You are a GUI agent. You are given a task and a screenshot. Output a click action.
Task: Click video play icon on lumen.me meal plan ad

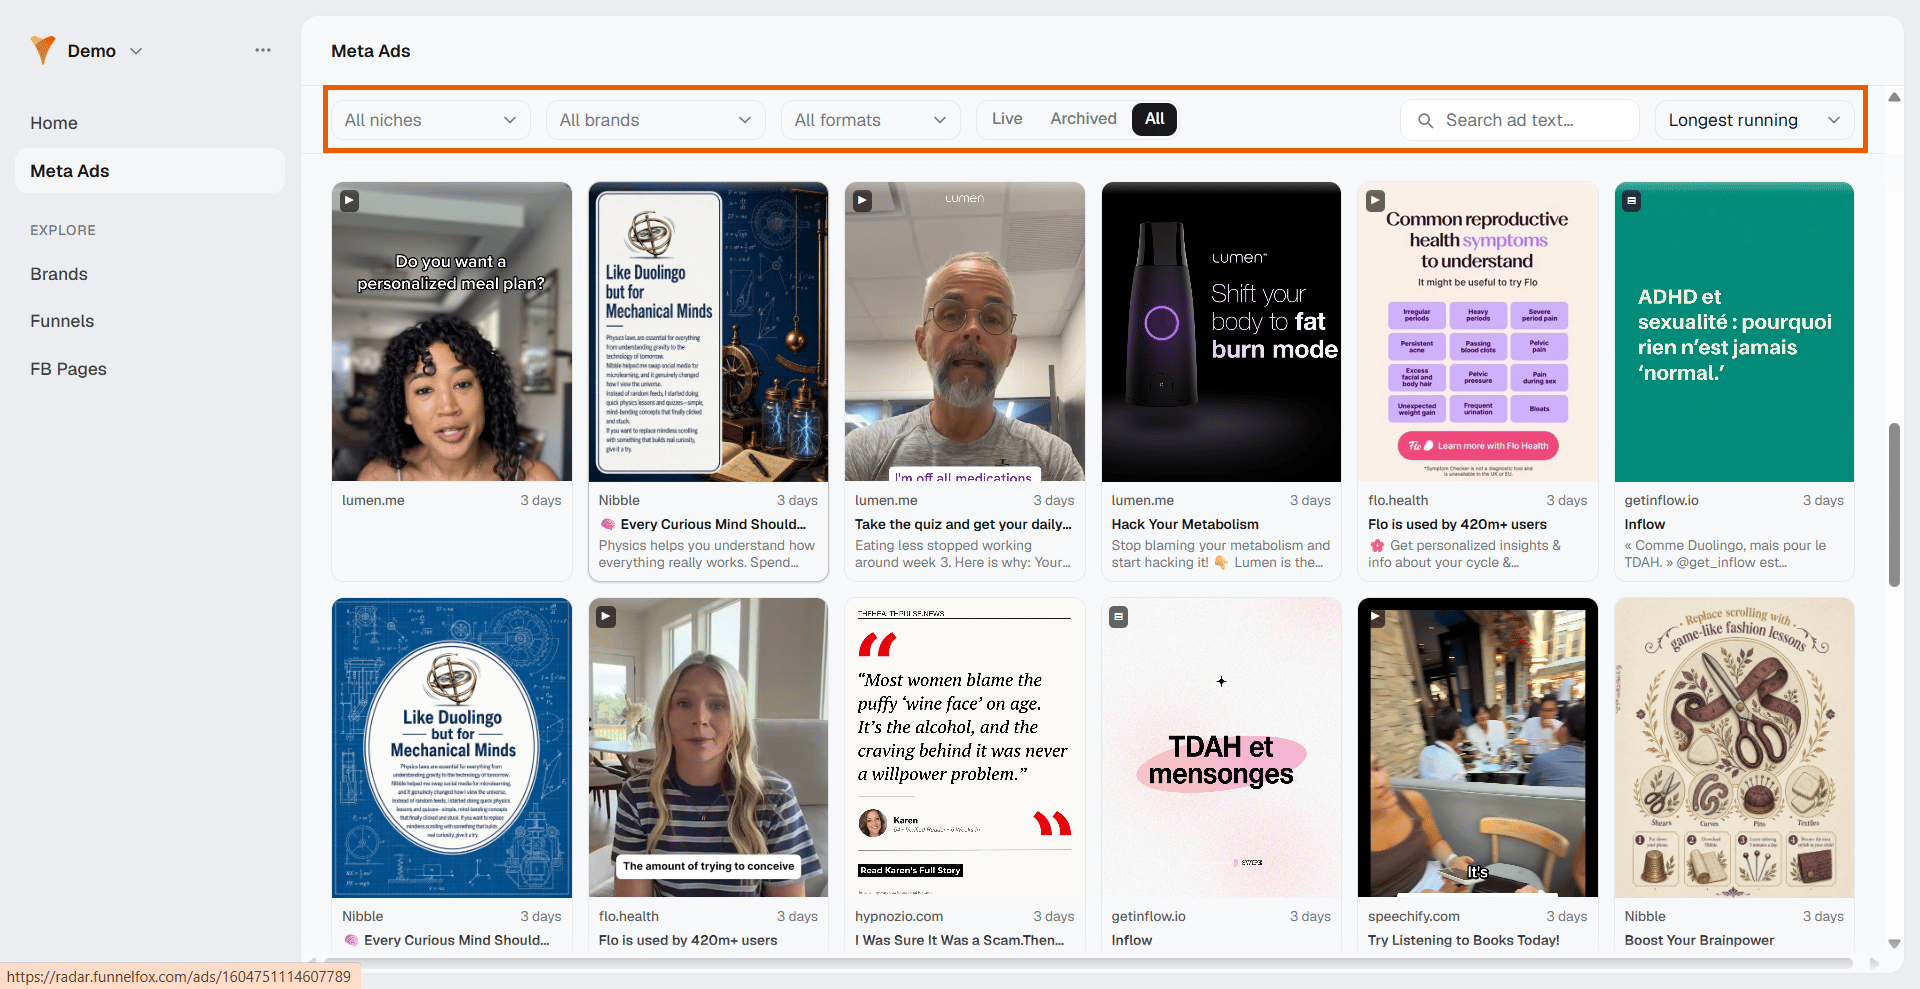[x=349, y=201]
